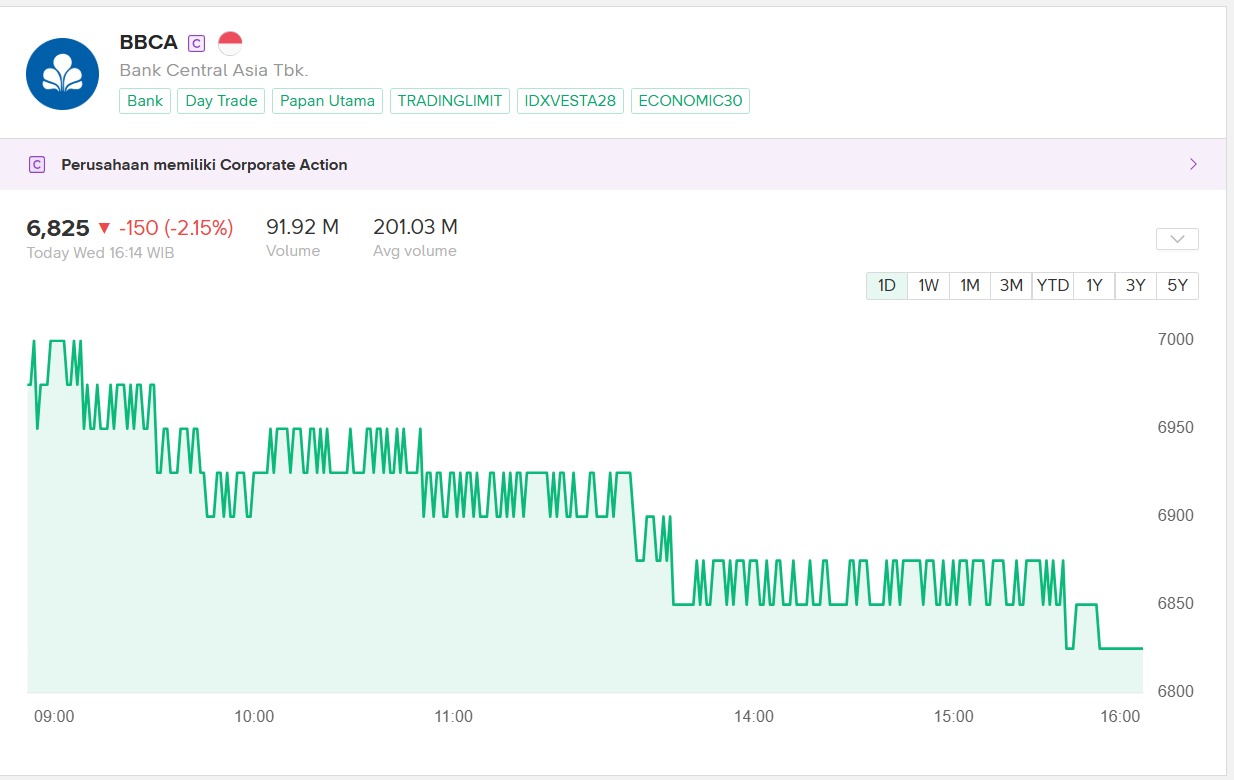Viewport: 1234px width, 780px height.
Task: Switch chart to 1M range
Action: point(969,285)
